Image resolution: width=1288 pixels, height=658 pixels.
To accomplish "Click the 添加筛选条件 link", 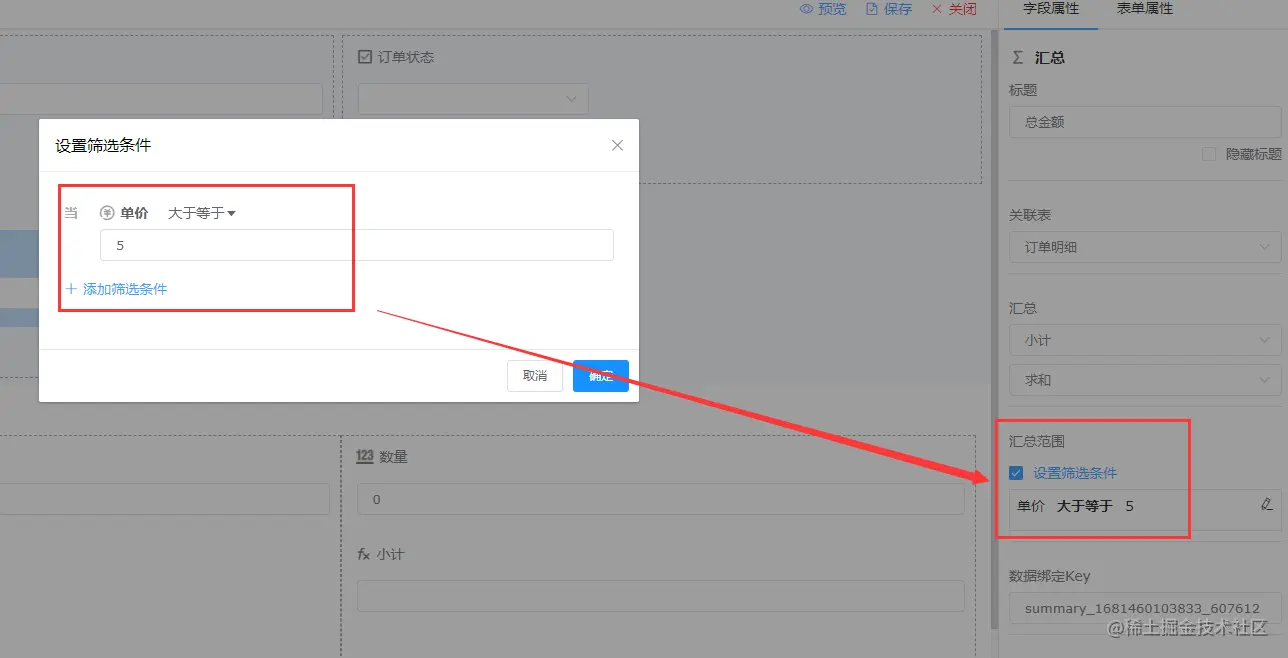I will coord(116,289).
